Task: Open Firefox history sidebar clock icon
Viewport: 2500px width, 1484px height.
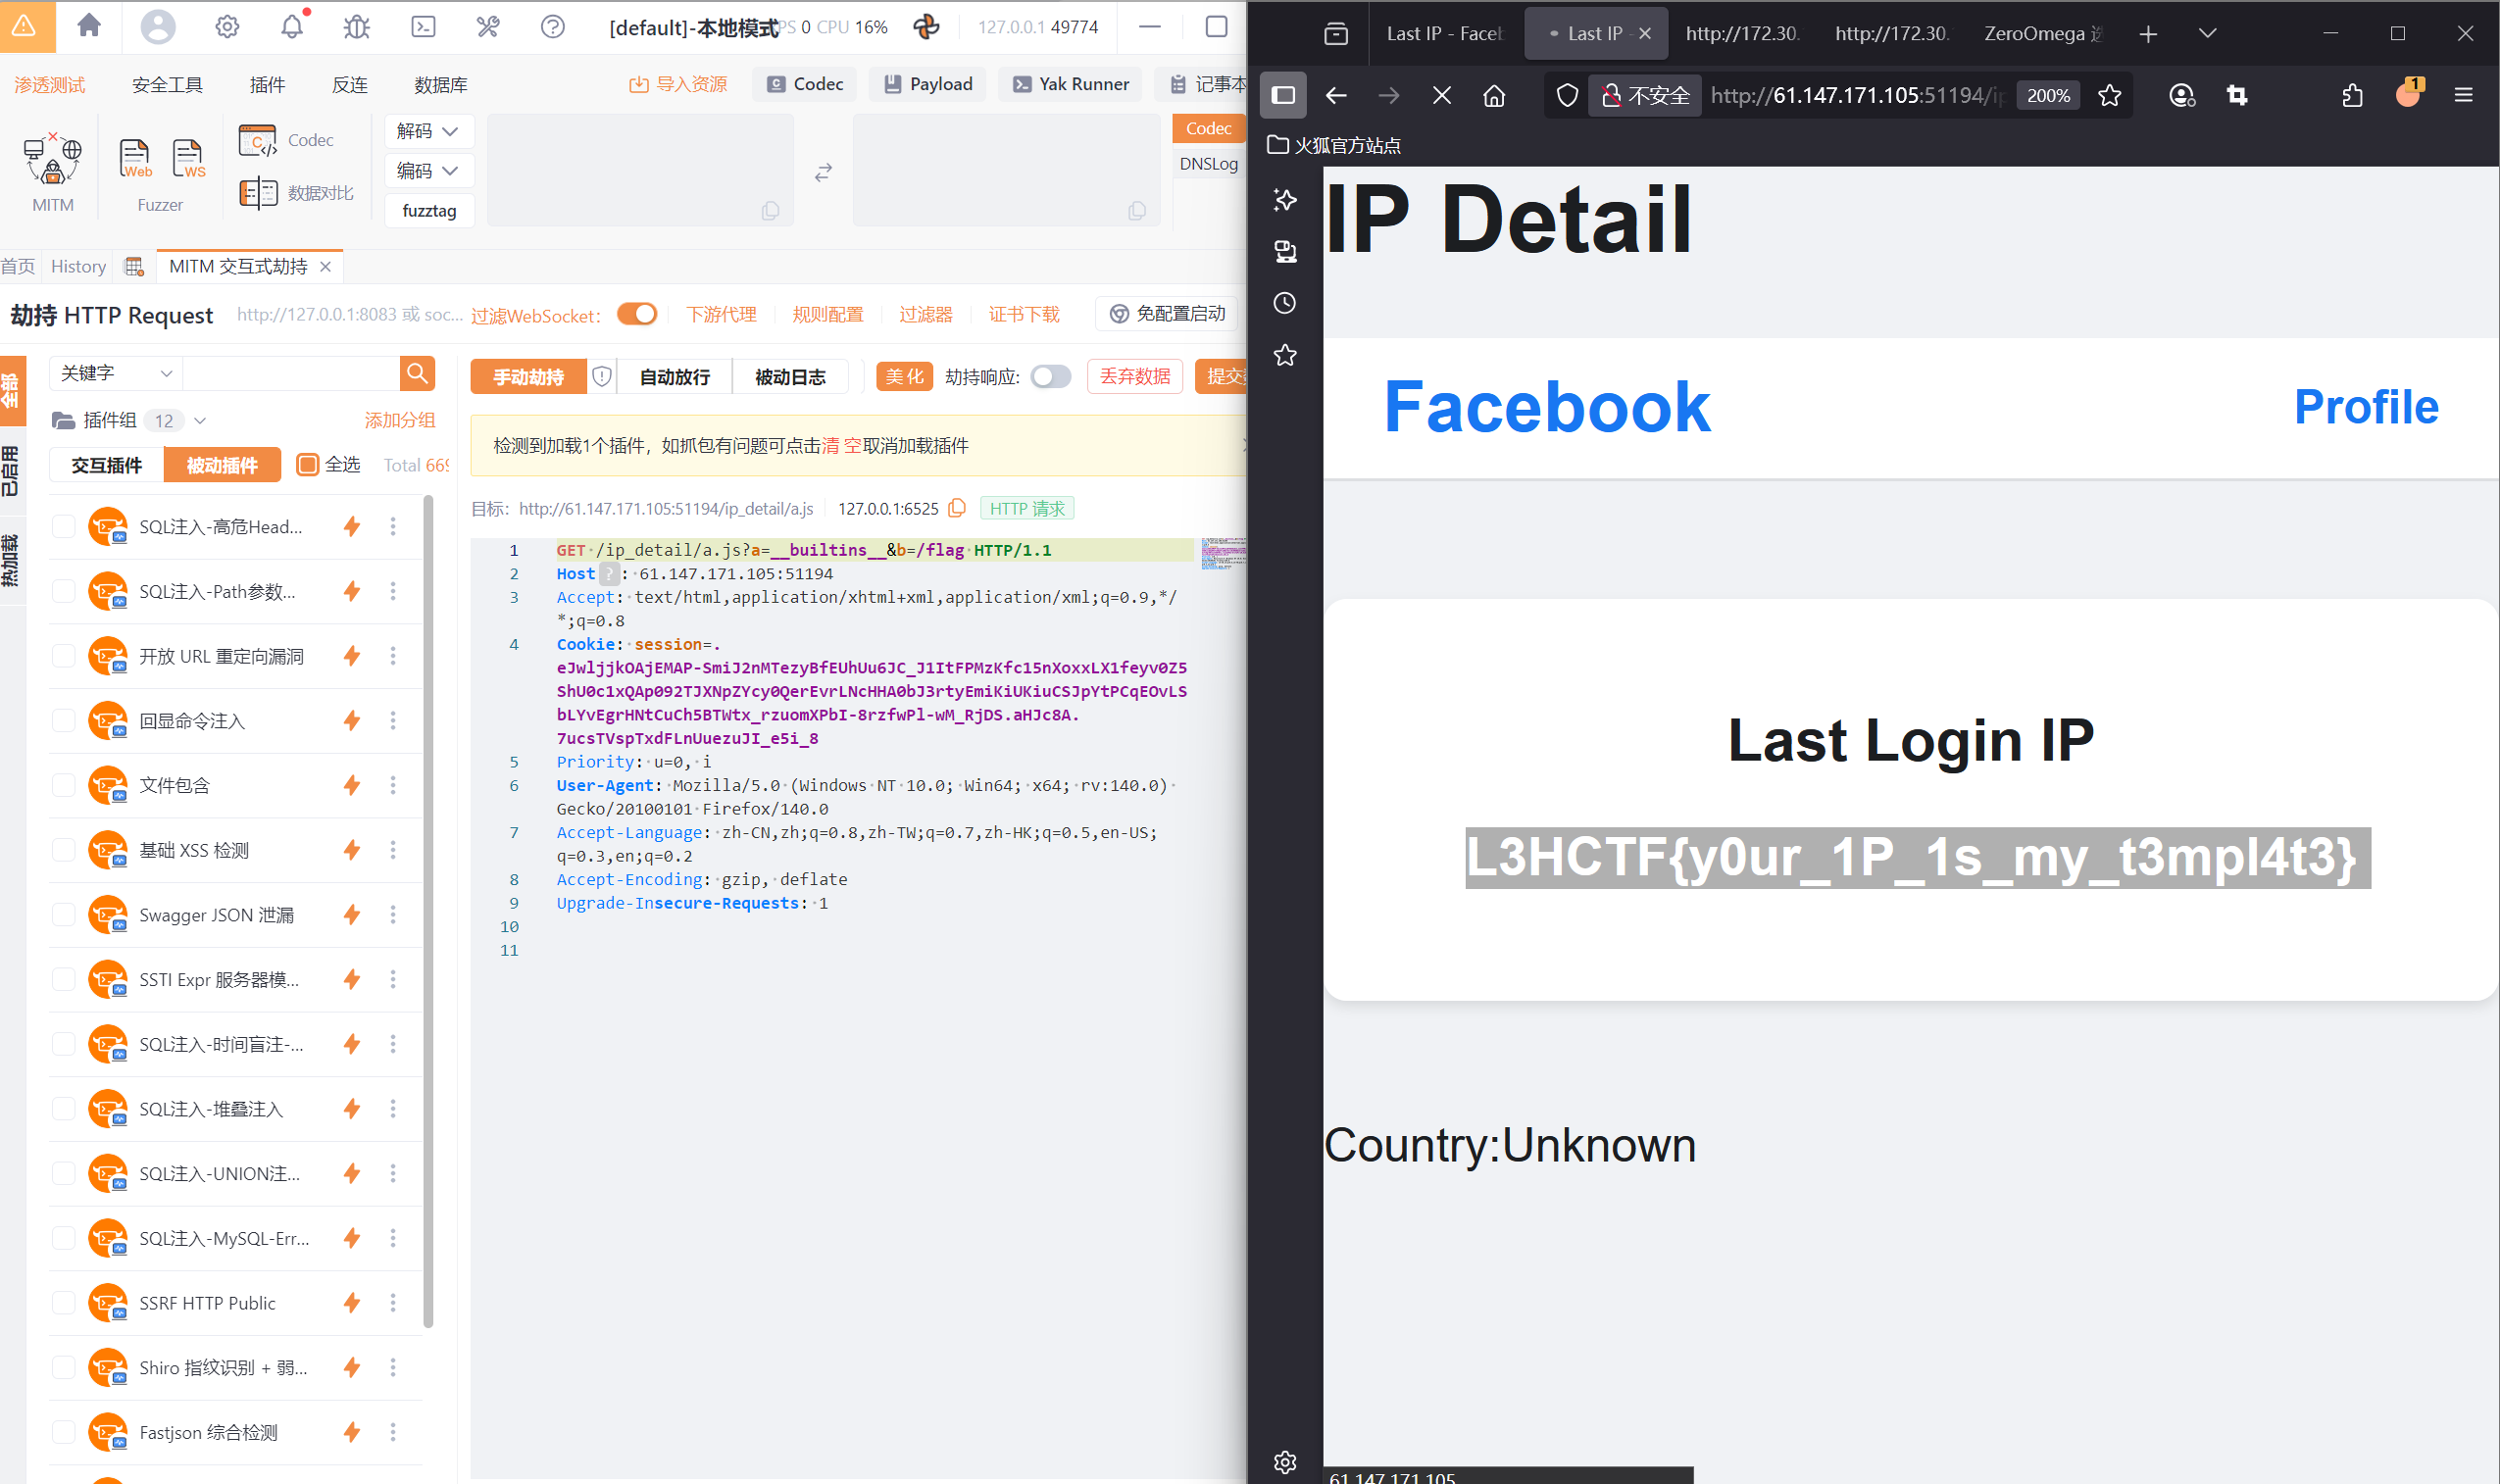Action: [1285, 303]
